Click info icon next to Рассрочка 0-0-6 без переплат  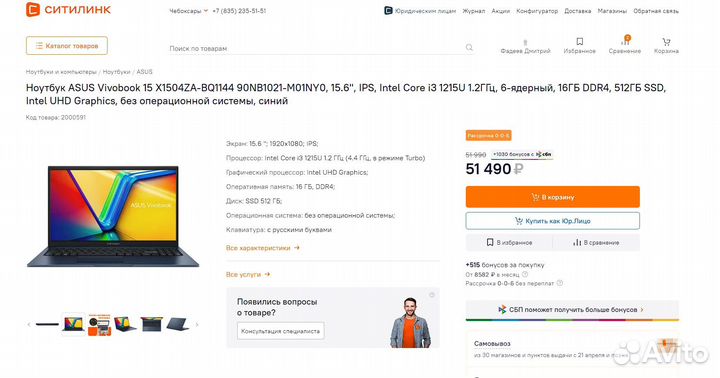[x=560, y=283]
